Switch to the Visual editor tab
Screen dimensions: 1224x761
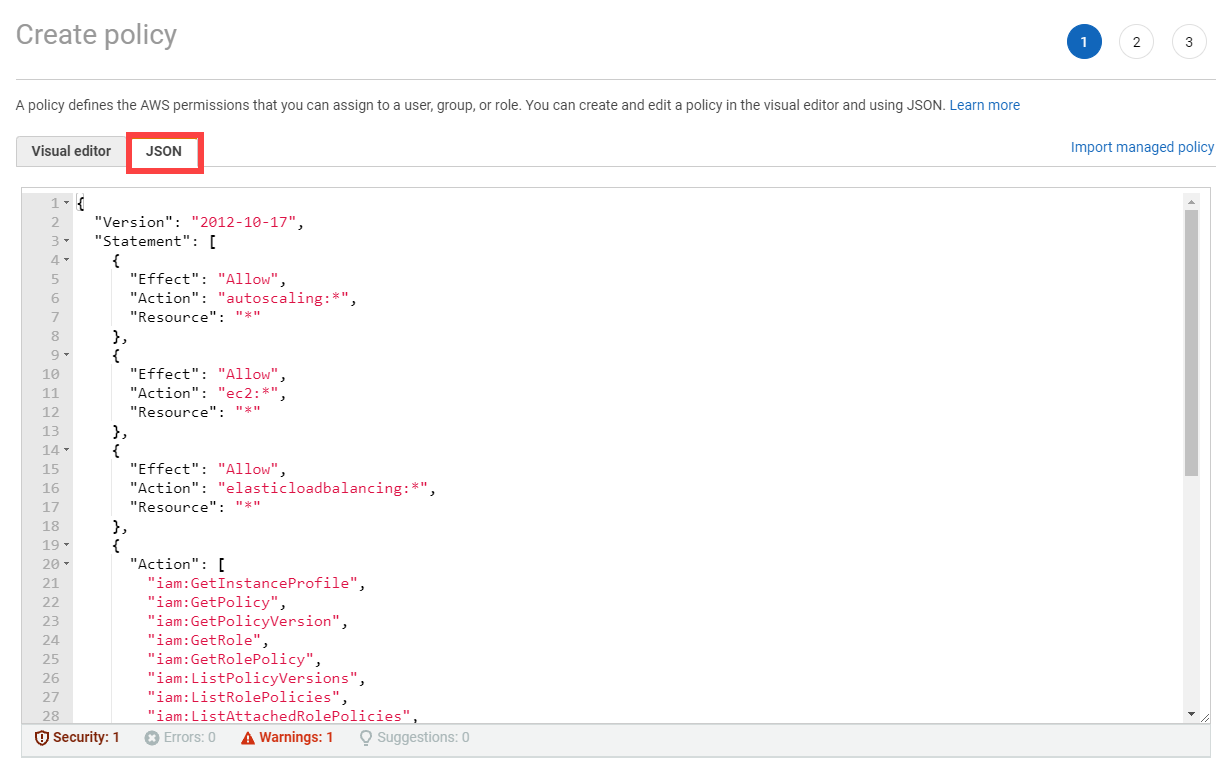(71, 152)
